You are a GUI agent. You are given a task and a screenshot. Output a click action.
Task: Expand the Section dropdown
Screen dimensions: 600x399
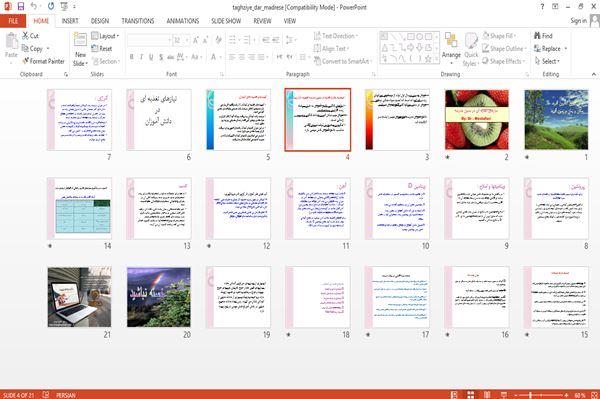click(x=106, y=61)
